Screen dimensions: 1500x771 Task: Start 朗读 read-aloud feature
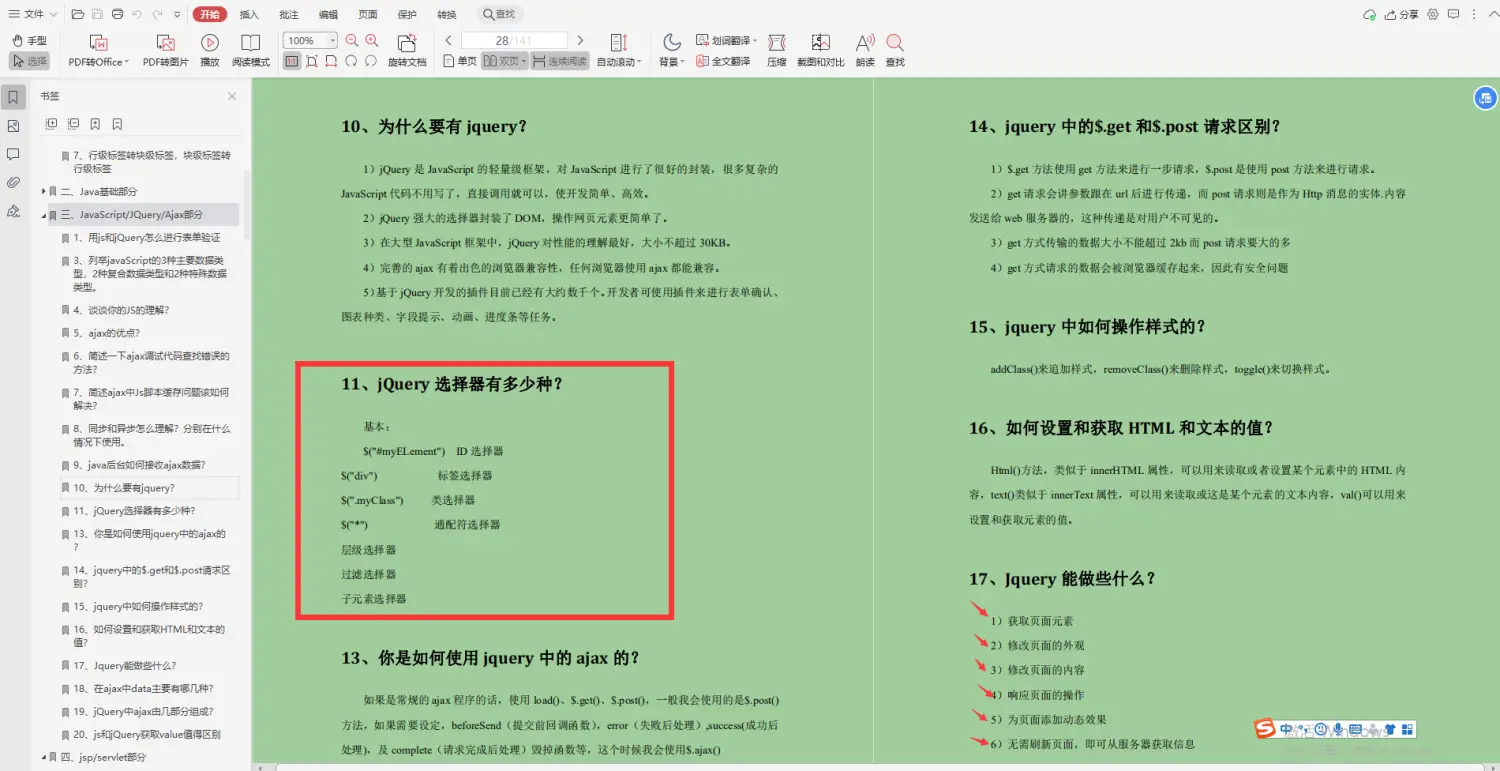865,50
